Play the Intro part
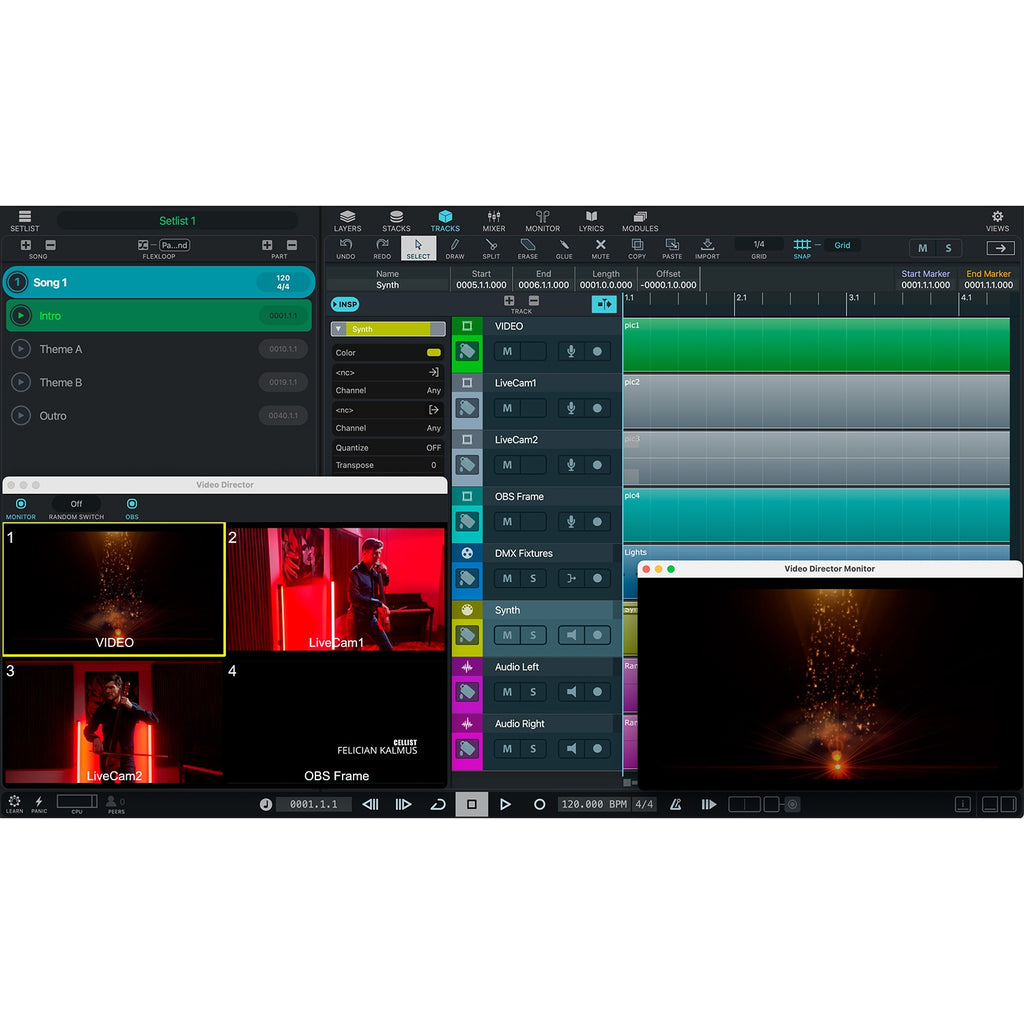The image size is (1024, 1024). pos(21,315)
